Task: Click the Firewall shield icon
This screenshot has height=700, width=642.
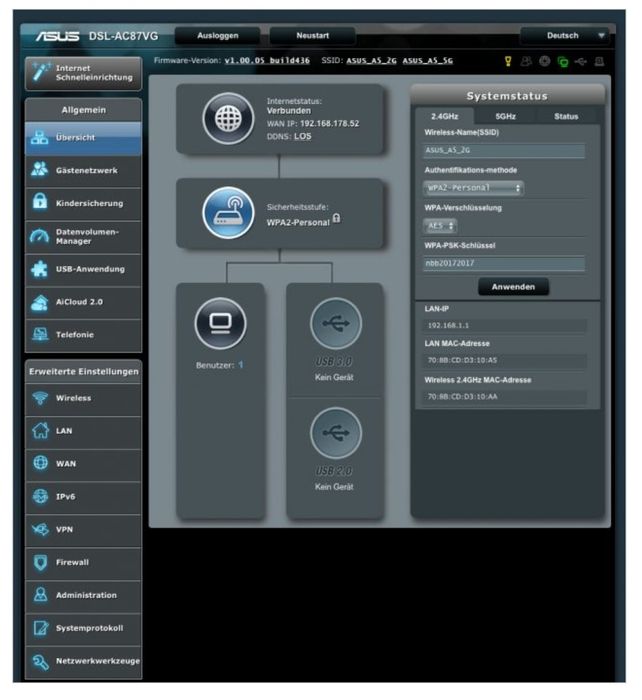Action: [40, 562]
